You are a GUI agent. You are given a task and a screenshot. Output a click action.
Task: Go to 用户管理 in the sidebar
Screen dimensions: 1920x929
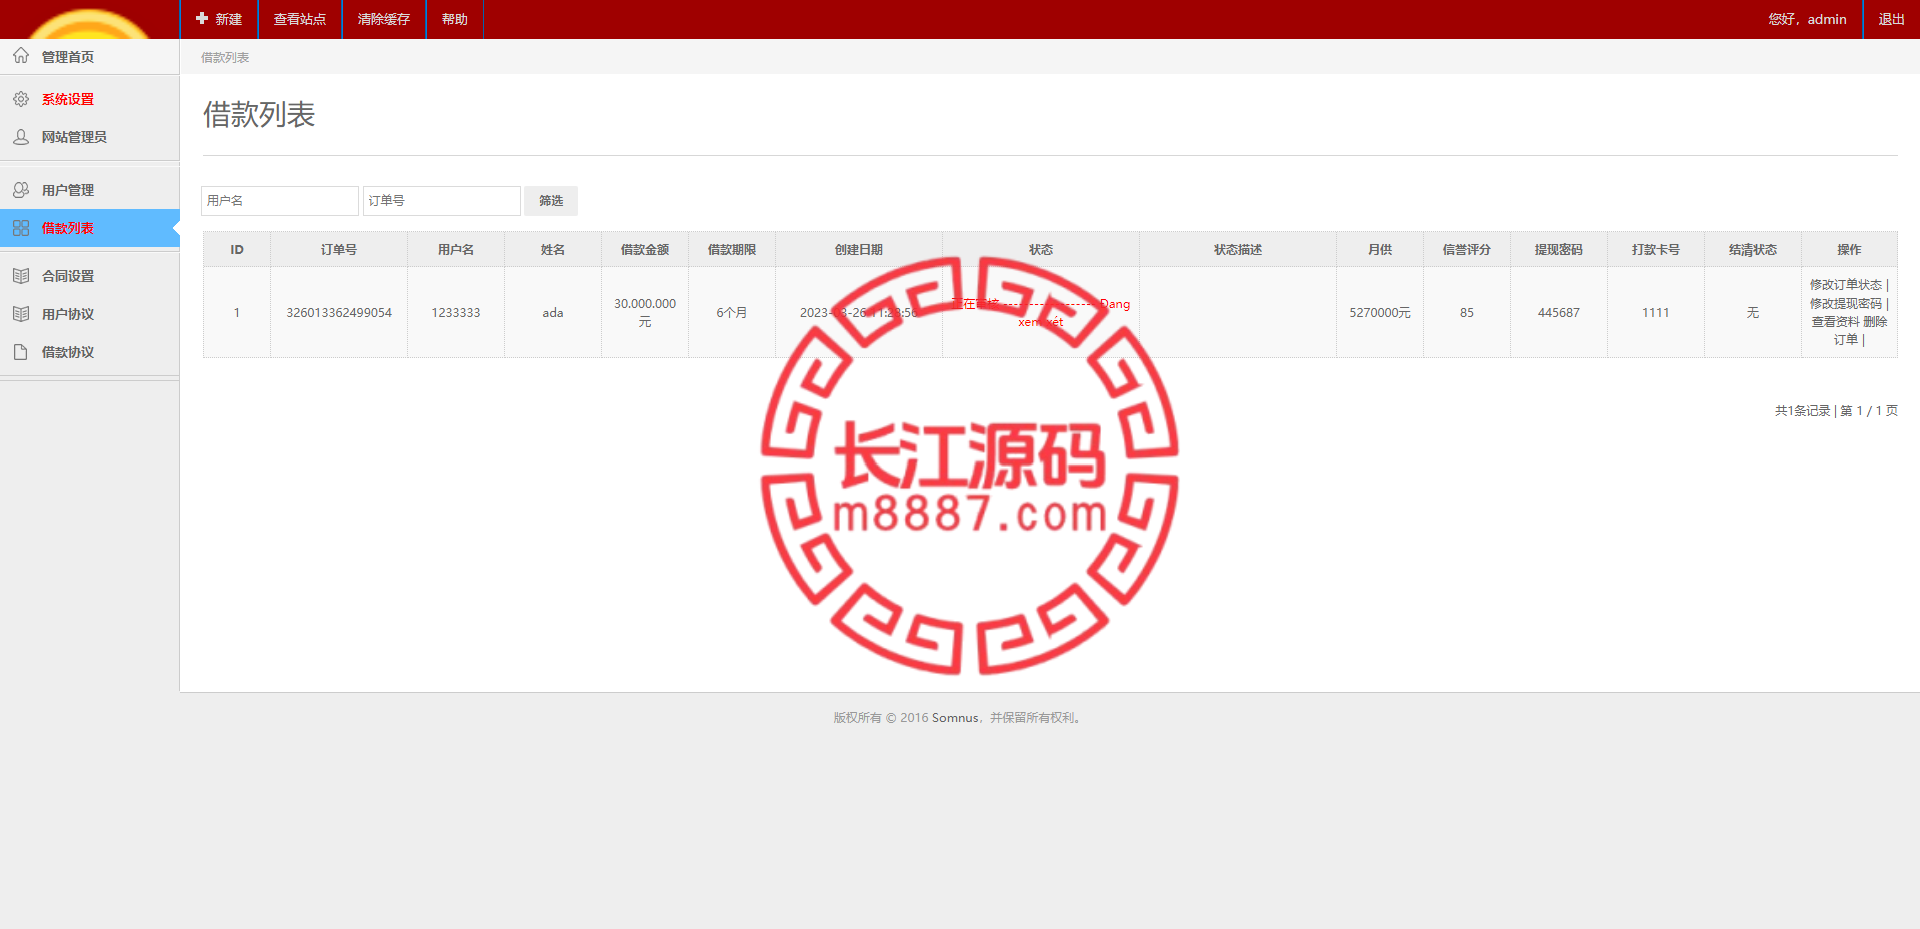68,190
